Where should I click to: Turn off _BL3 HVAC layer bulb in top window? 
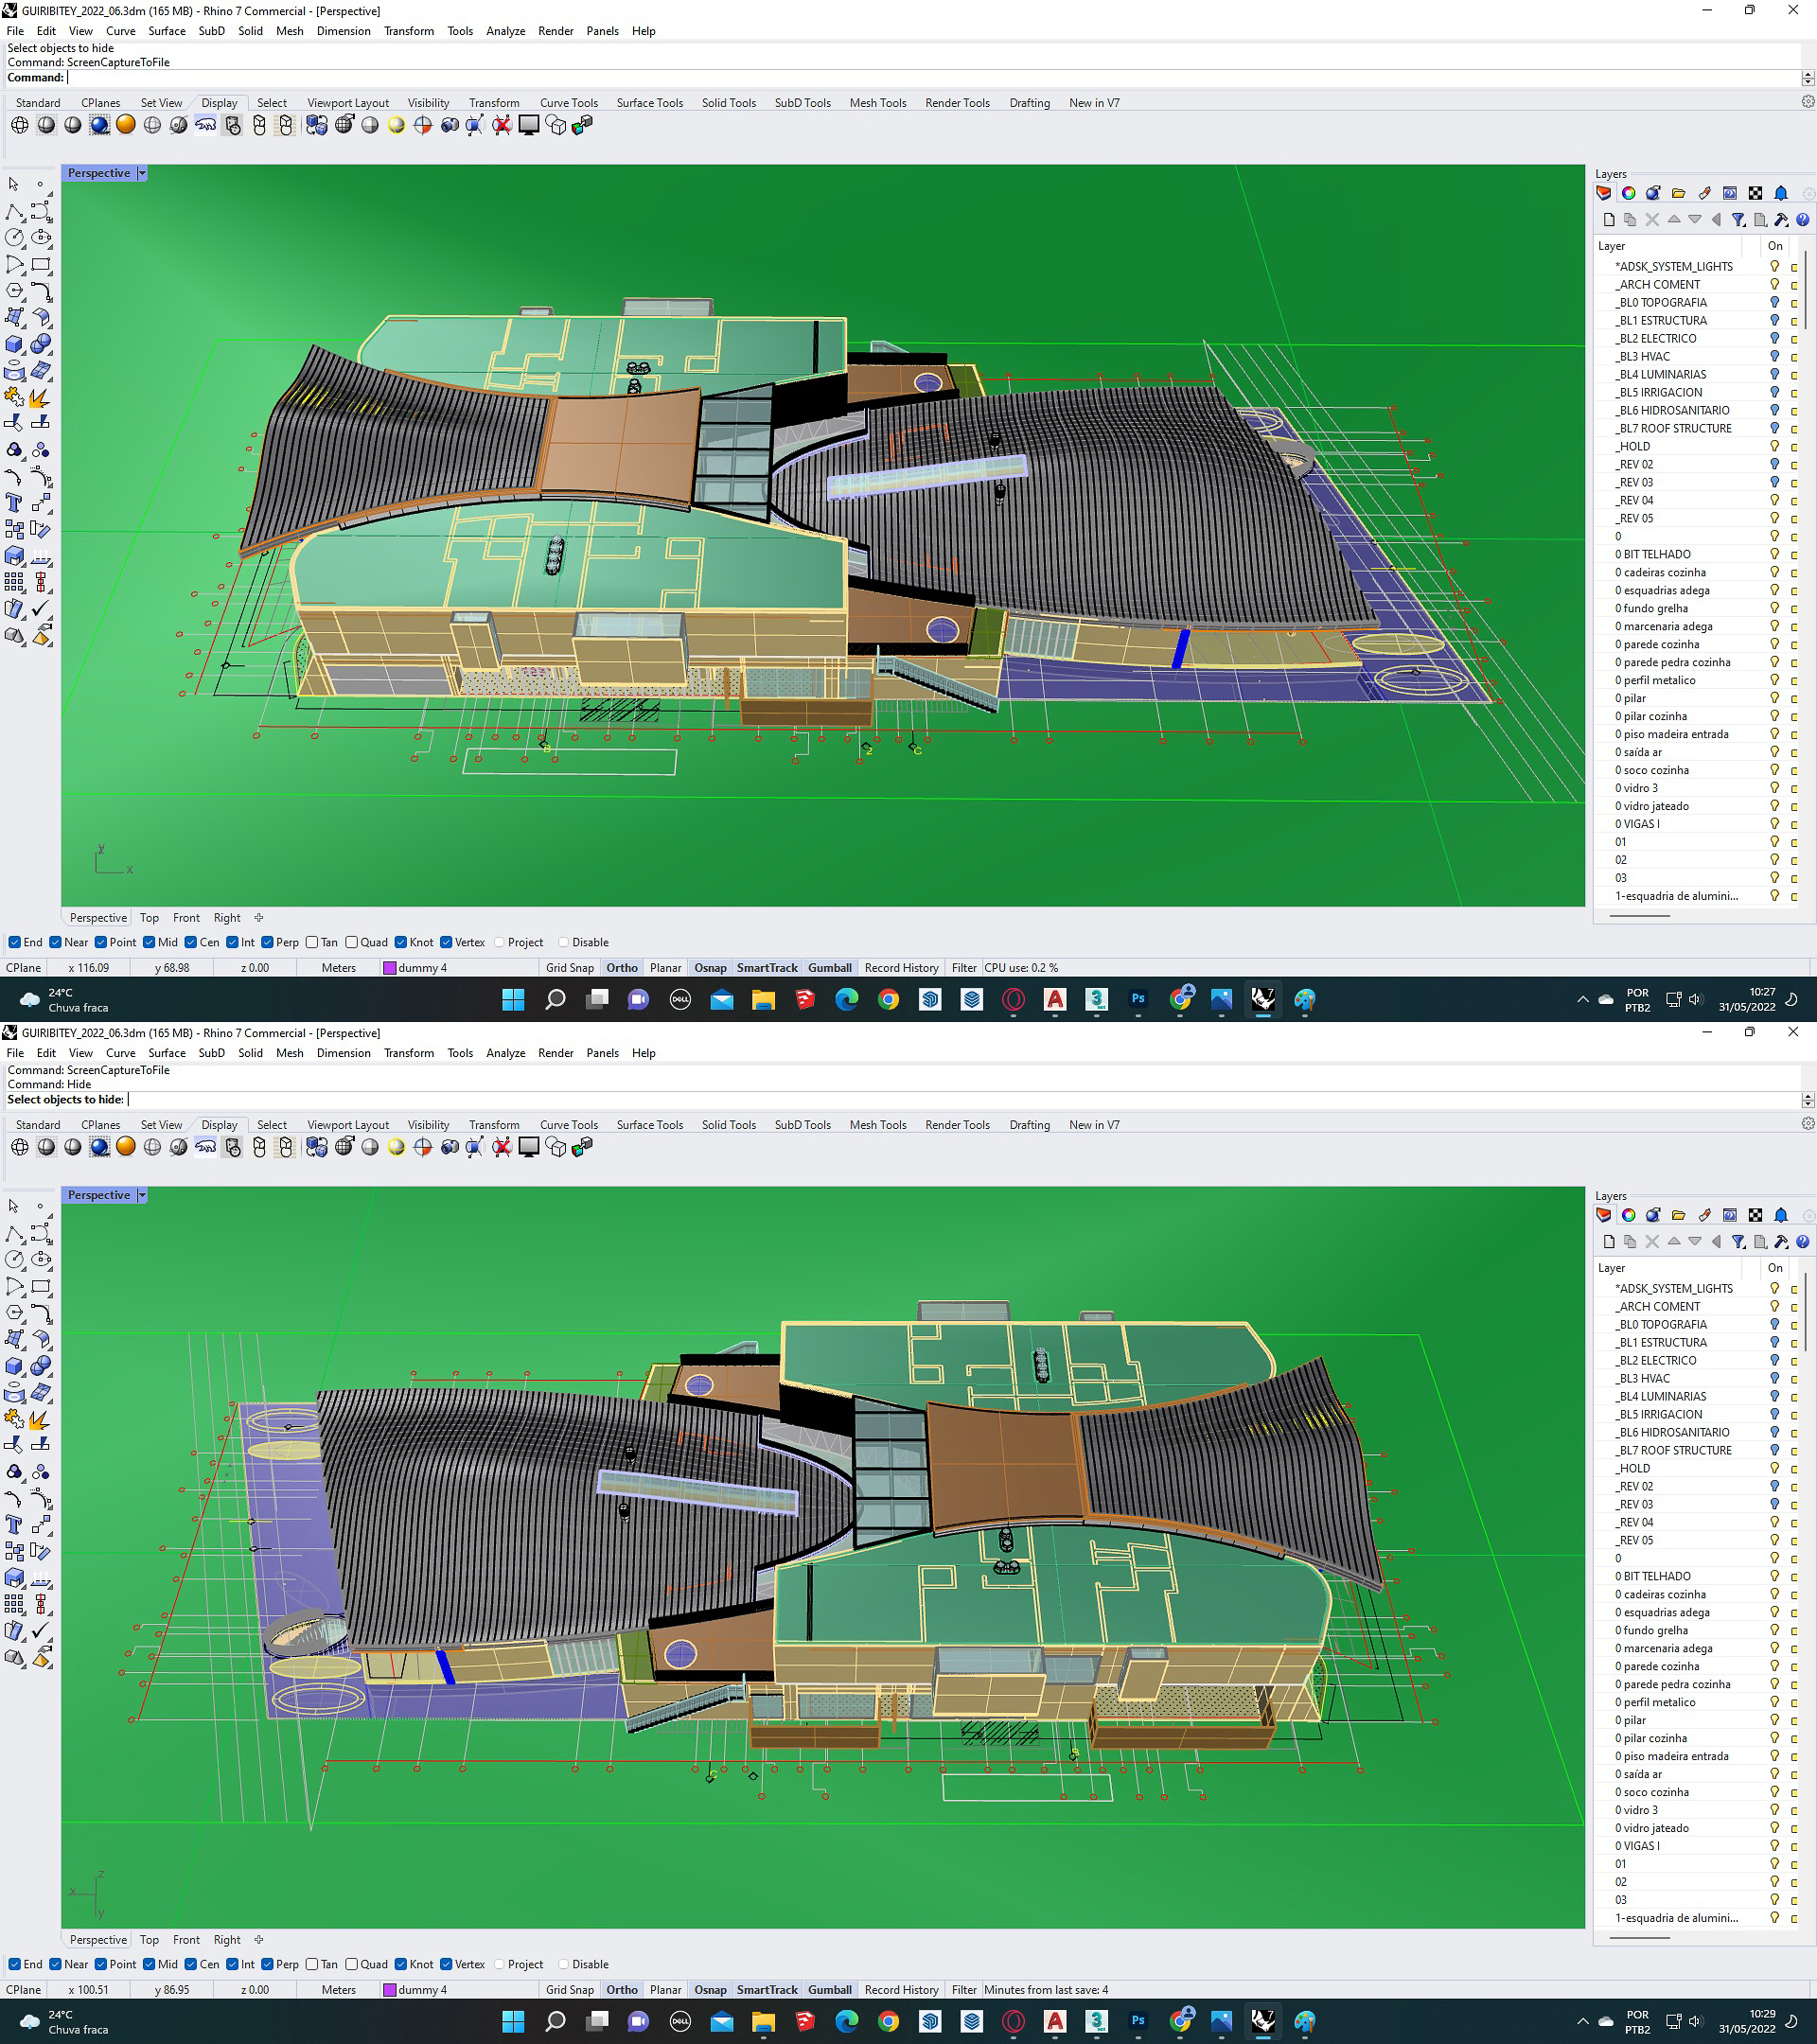1774,357
